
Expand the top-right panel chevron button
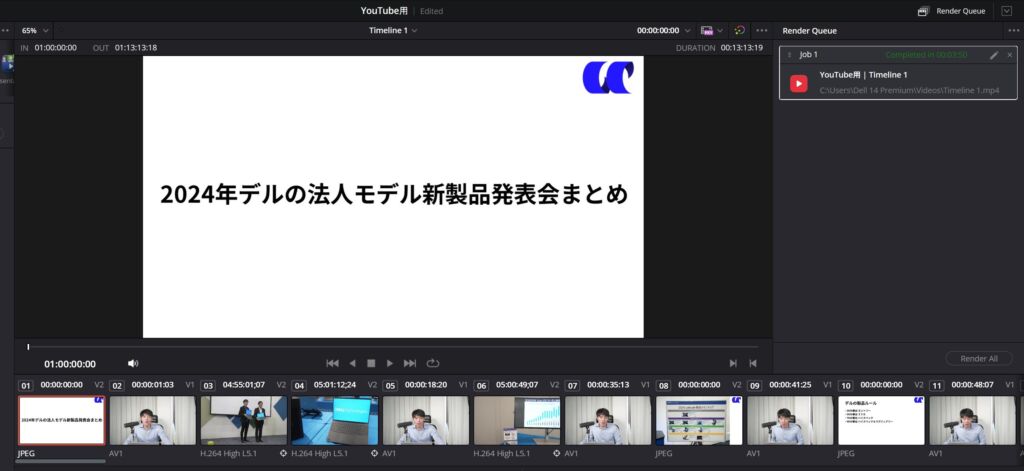(1006, 11)
